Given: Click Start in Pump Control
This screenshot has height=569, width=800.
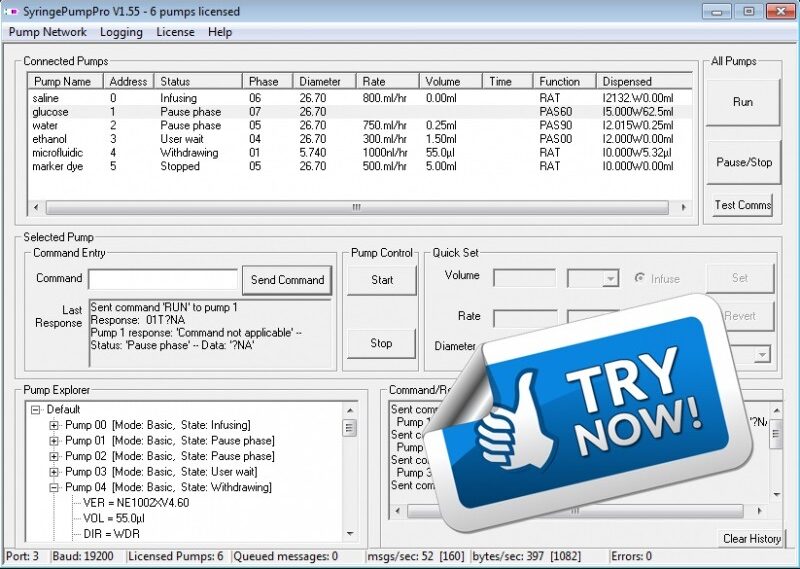Looking at the screenshot, I should click(x=382, y=280).
